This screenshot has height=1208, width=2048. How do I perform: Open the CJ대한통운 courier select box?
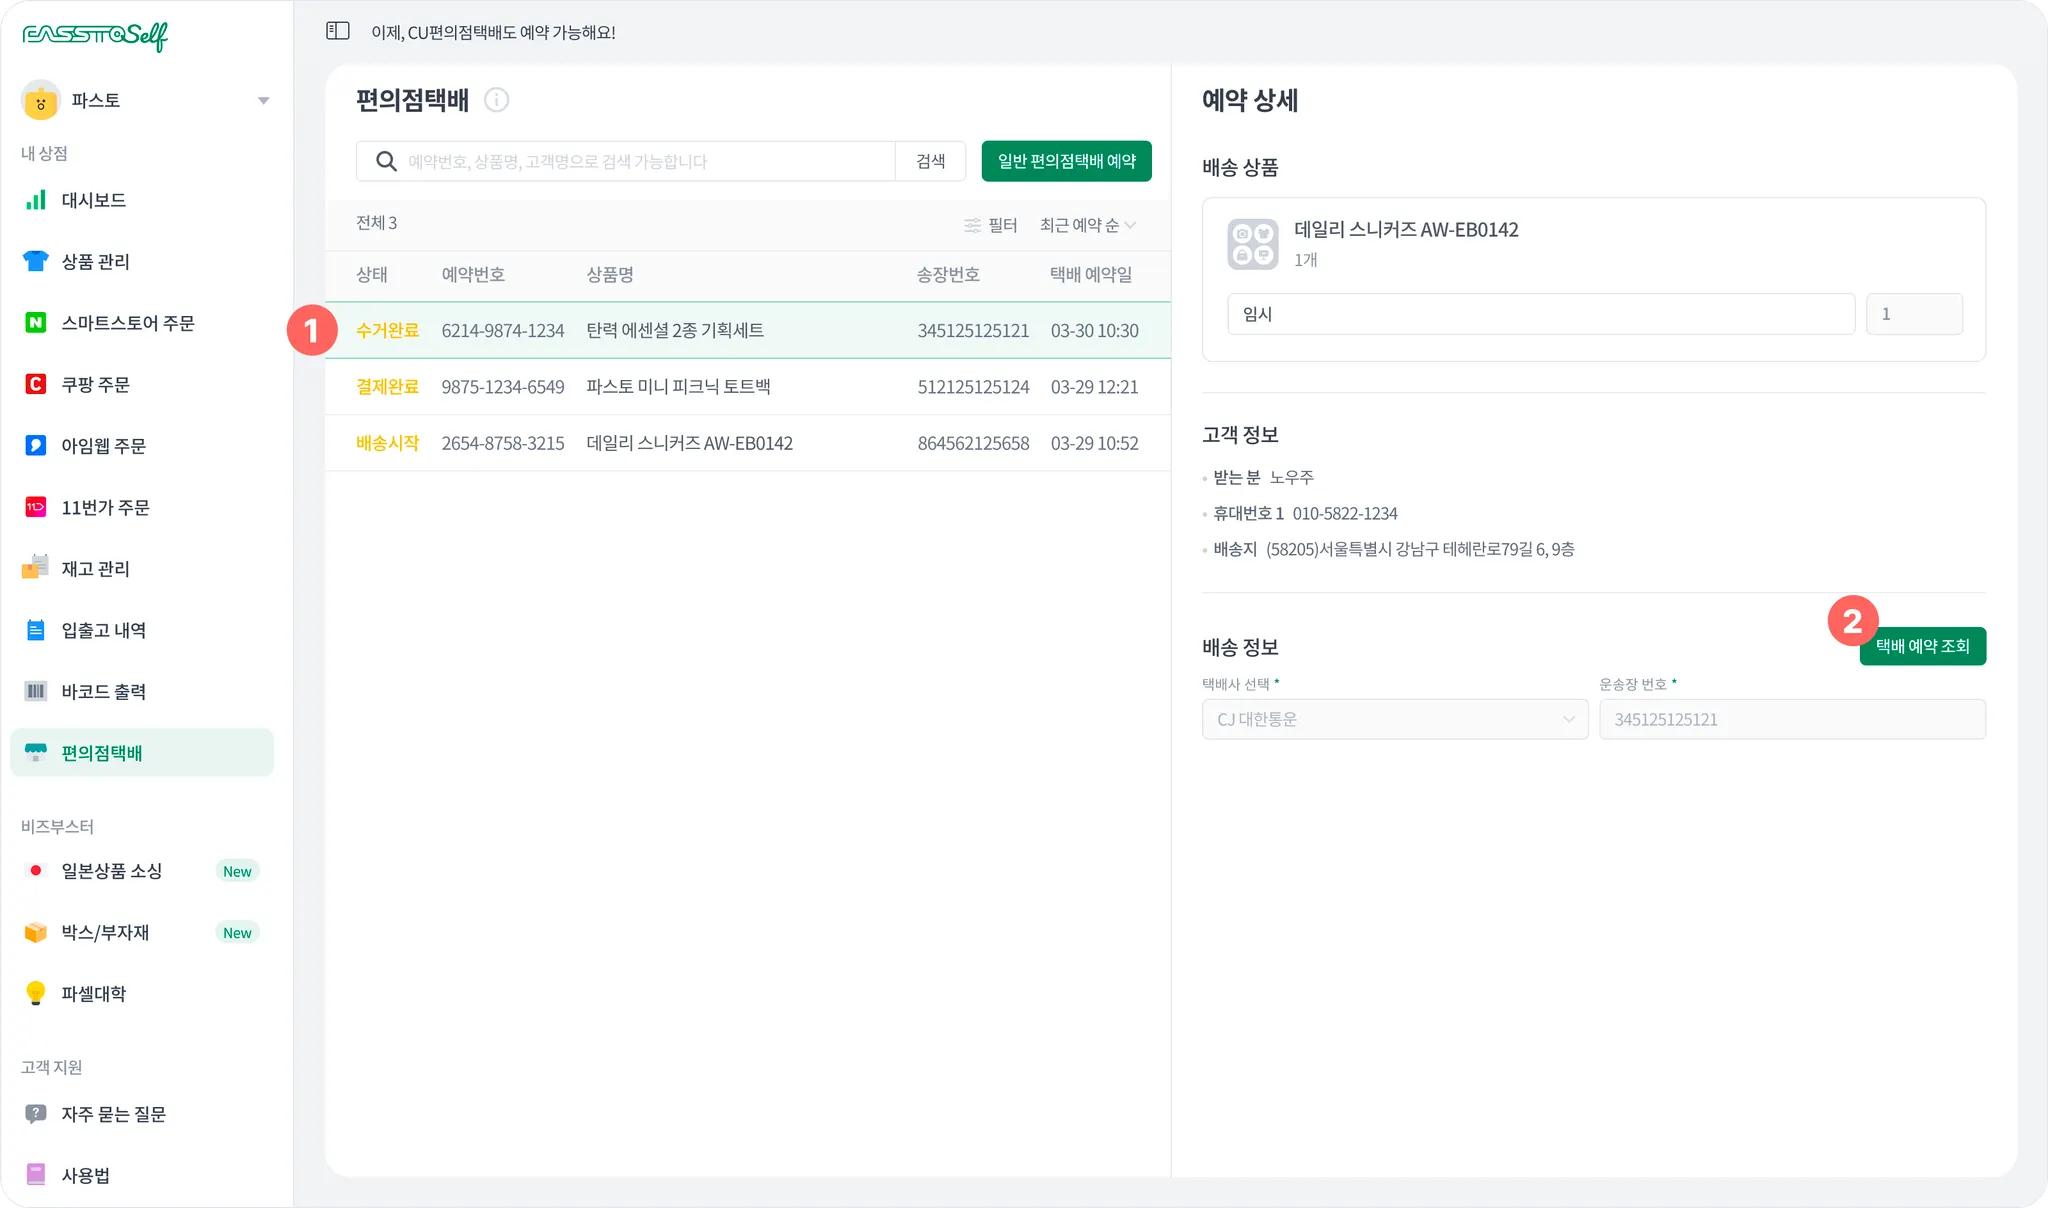(1394, 719)
